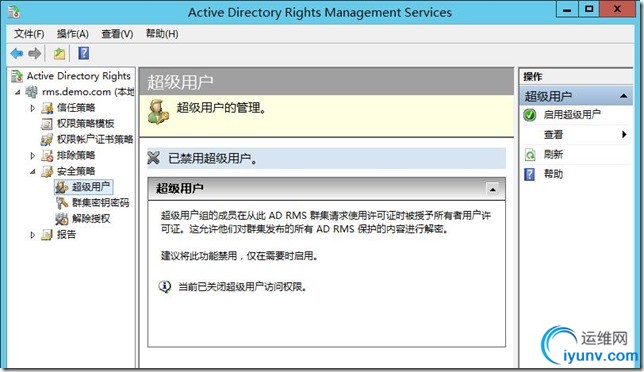
Task: Select the 群集密钥密码 tree node
Action: coord(100,202)
